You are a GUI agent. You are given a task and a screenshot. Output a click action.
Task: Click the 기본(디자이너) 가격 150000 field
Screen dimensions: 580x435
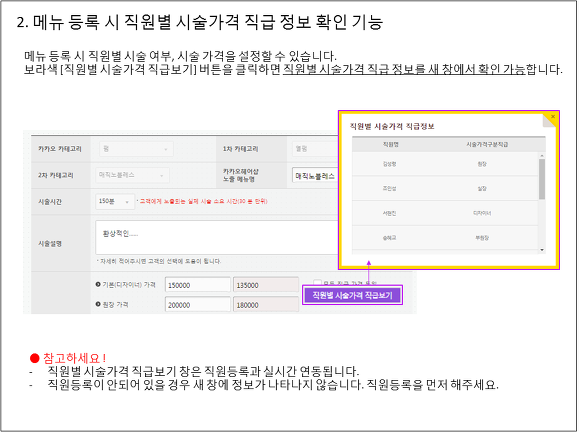tap(198, 285)
